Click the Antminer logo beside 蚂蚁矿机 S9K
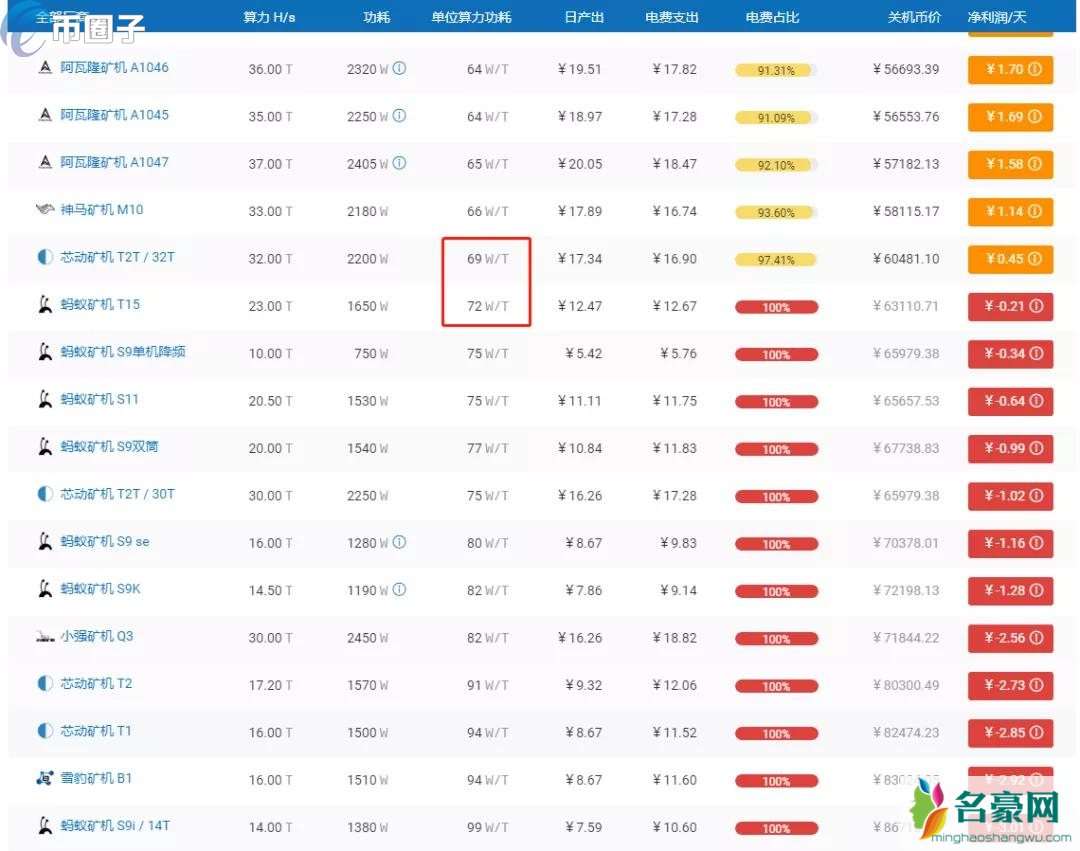This screenshot has height=851, width=1080. 45,589
